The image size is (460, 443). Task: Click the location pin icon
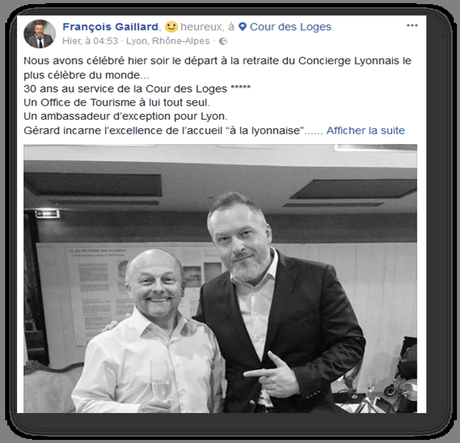click(x=243, y=27)
